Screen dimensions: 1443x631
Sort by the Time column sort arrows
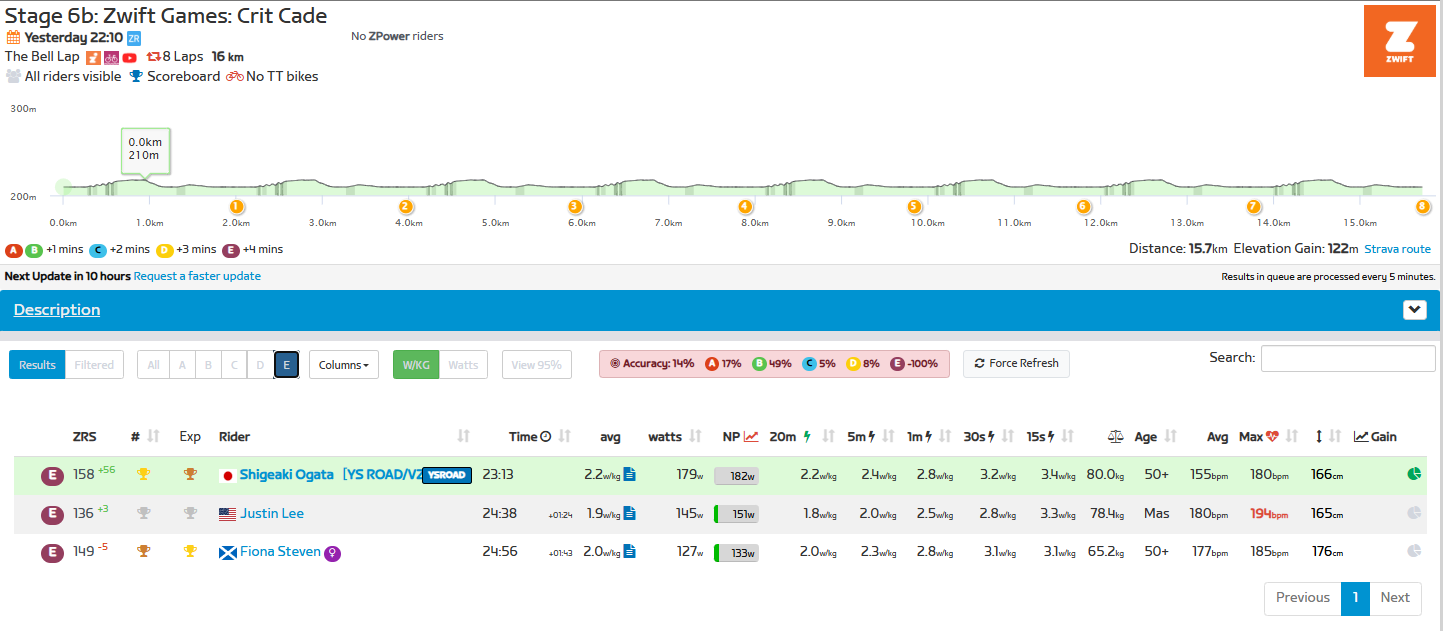[x=565, y=436]
